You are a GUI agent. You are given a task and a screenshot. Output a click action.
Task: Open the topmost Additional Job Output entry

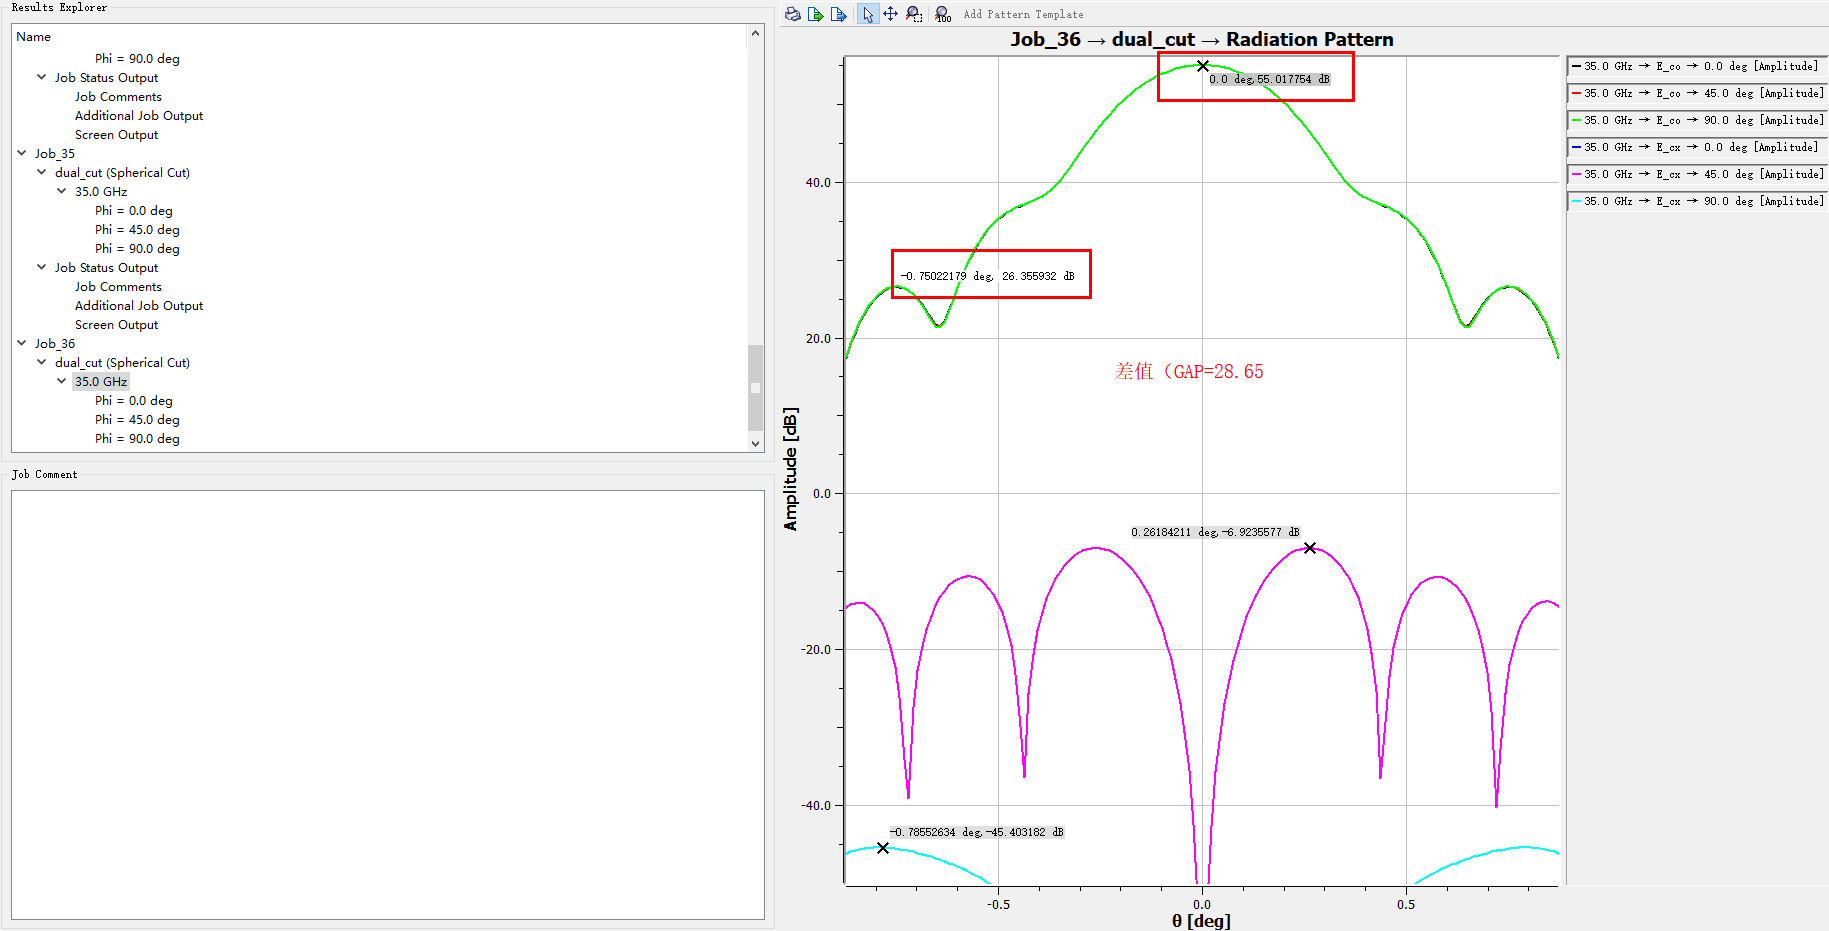click(139, 115)
